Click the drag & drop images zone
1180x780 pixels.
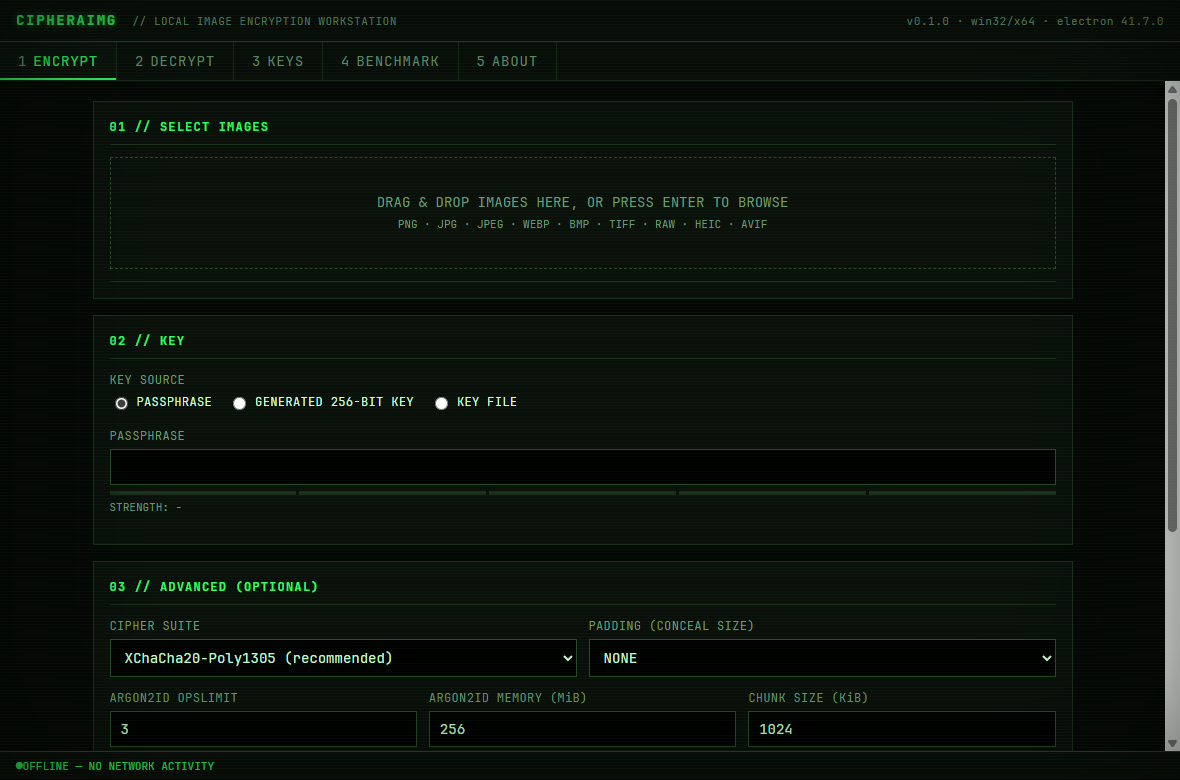point(582,213)
